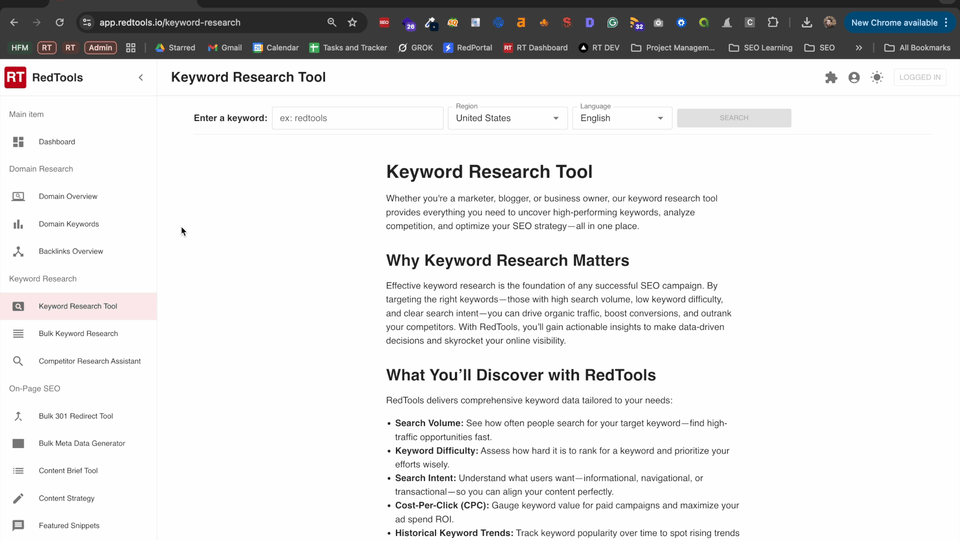Click the Bulk Keyword Research lines icon

[x=18, y=334]
